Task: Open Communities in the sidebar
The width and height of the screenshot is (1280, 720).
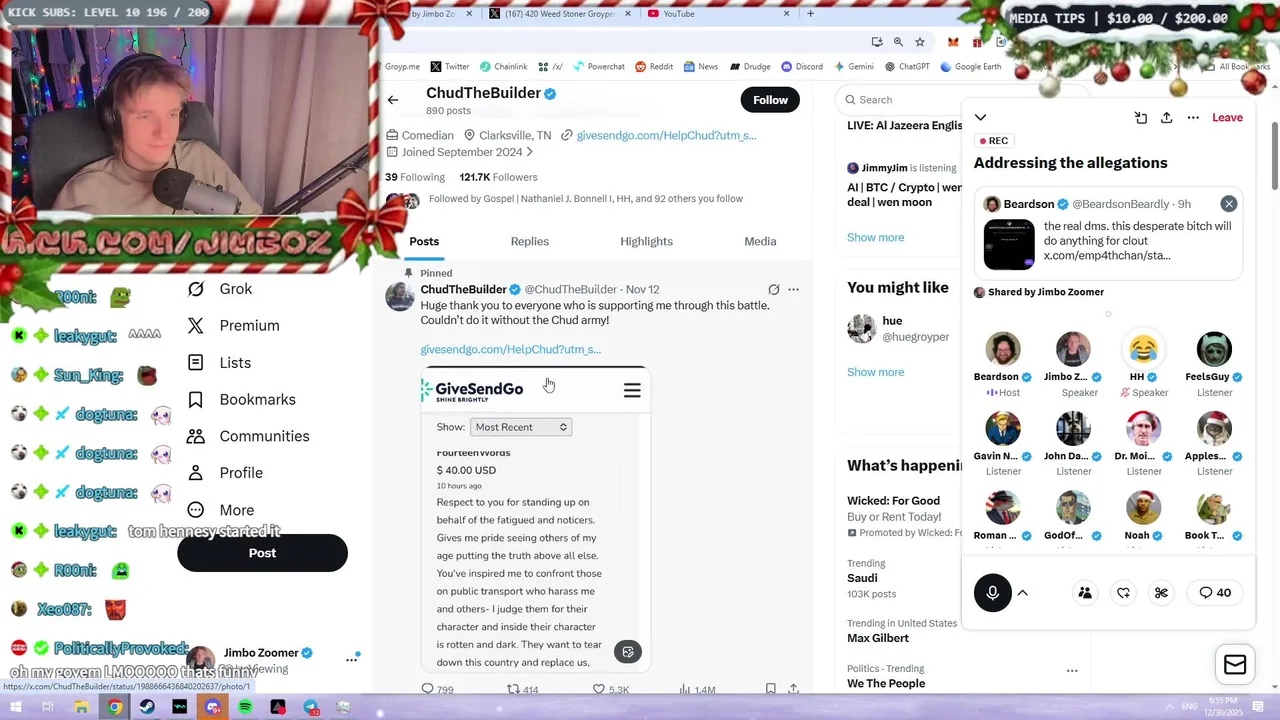Action: click(249, 436)
